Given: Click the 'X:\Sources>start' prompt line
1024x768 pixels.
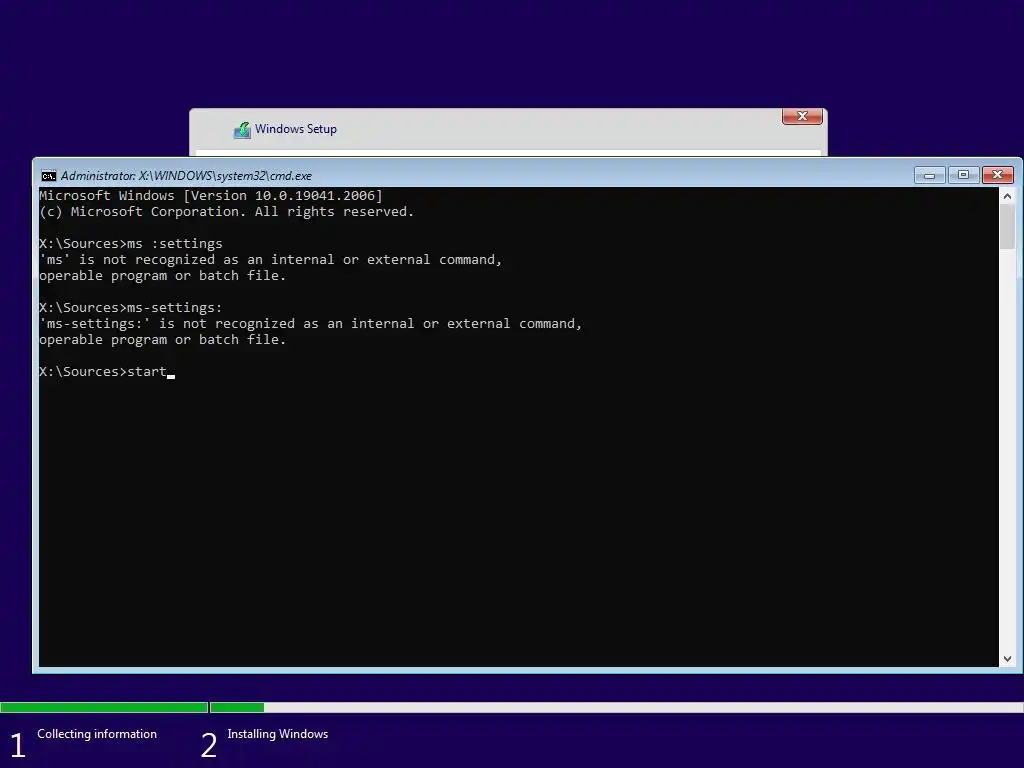Looking at the screenshot, I should (106, 372).
